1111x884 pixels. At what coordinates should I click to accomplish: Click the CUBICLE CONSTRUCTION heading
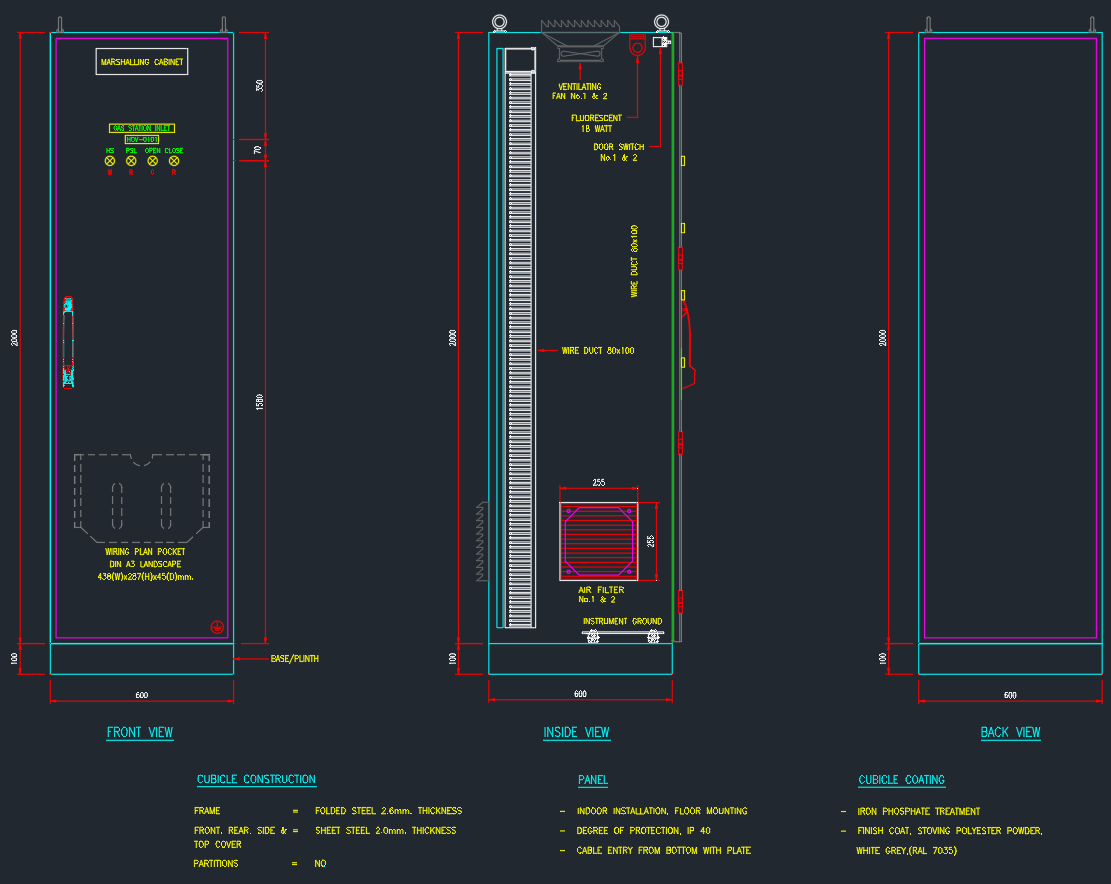point(256,780)
